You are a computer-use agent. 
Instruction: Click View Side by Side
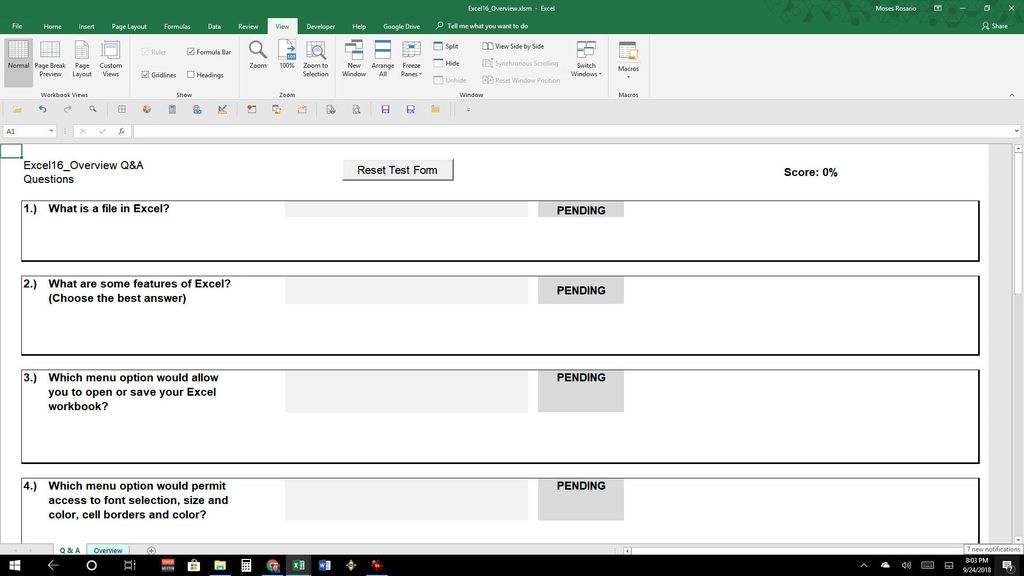(513, 46)
